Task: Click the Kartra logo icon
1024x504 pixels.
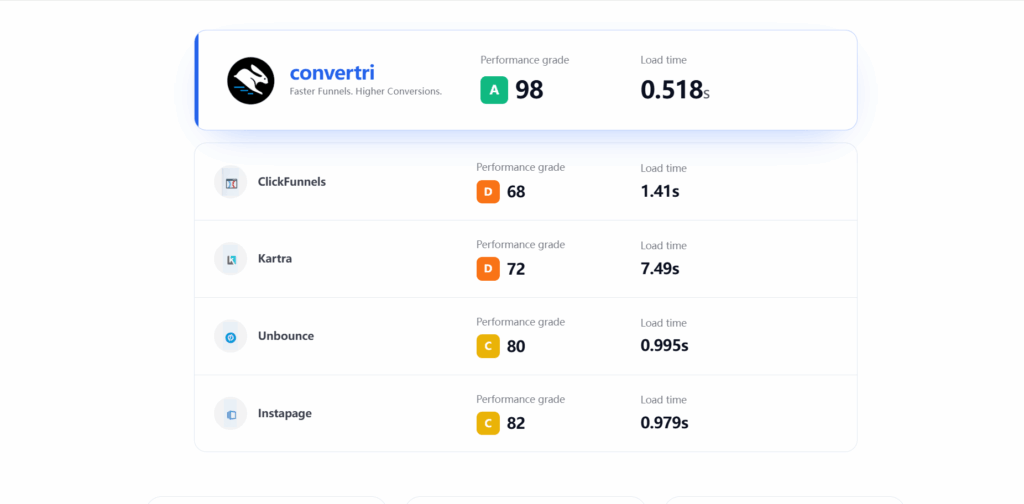Action: 231,259
